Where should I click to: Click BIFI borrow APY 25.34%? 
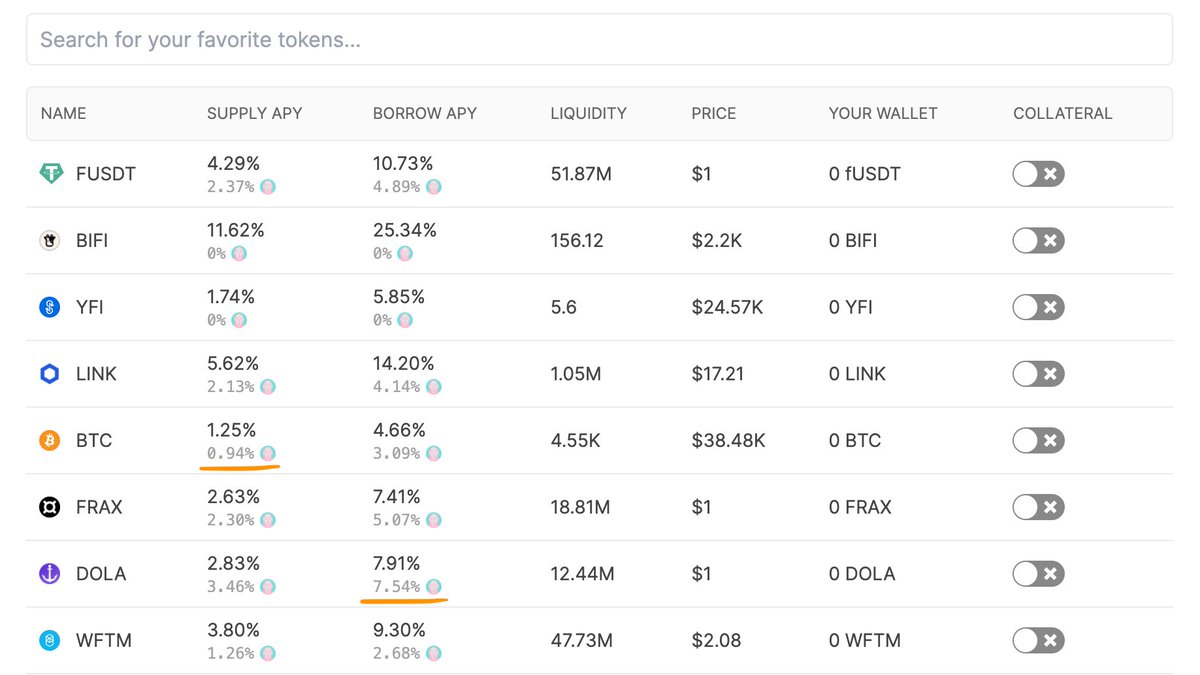pos(405,230)
